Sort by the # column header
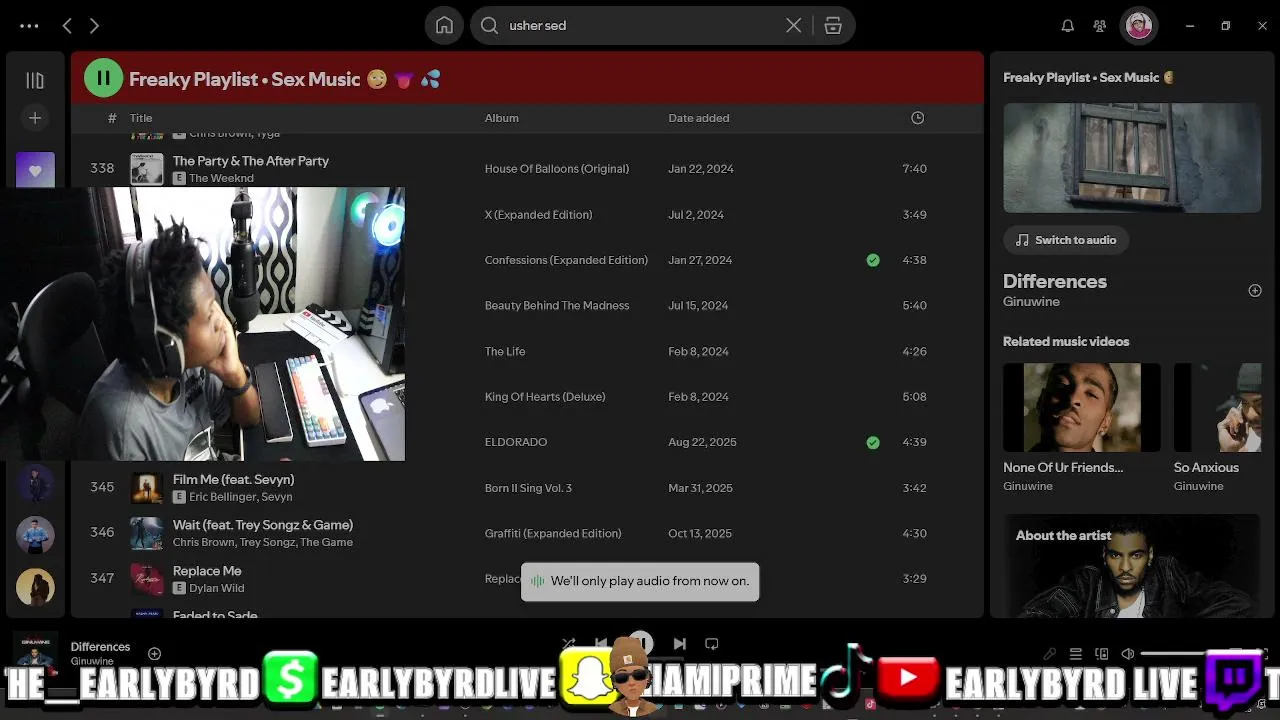The image size is (1280, 720). point(112,118)
